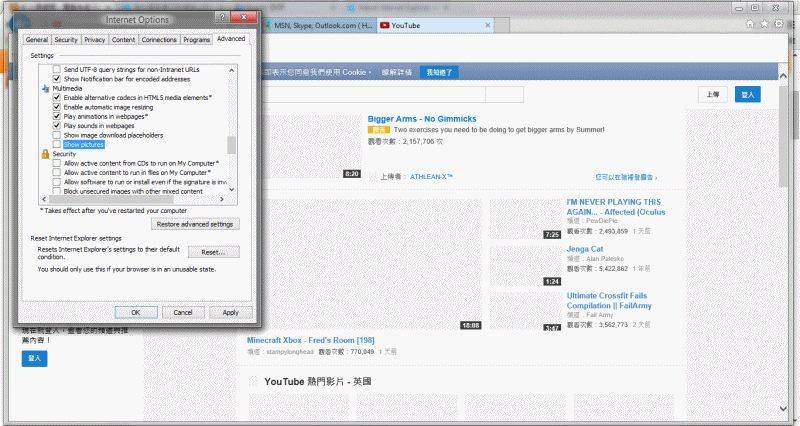
Task: Click settings list scroll up arrow
Action: (232, 70)
